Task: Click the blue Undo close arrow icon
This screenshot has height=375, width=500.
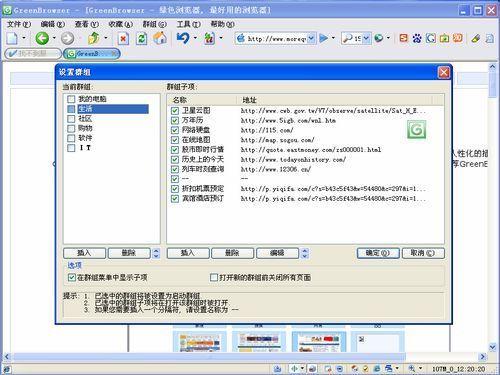Action: pos(183,38)
